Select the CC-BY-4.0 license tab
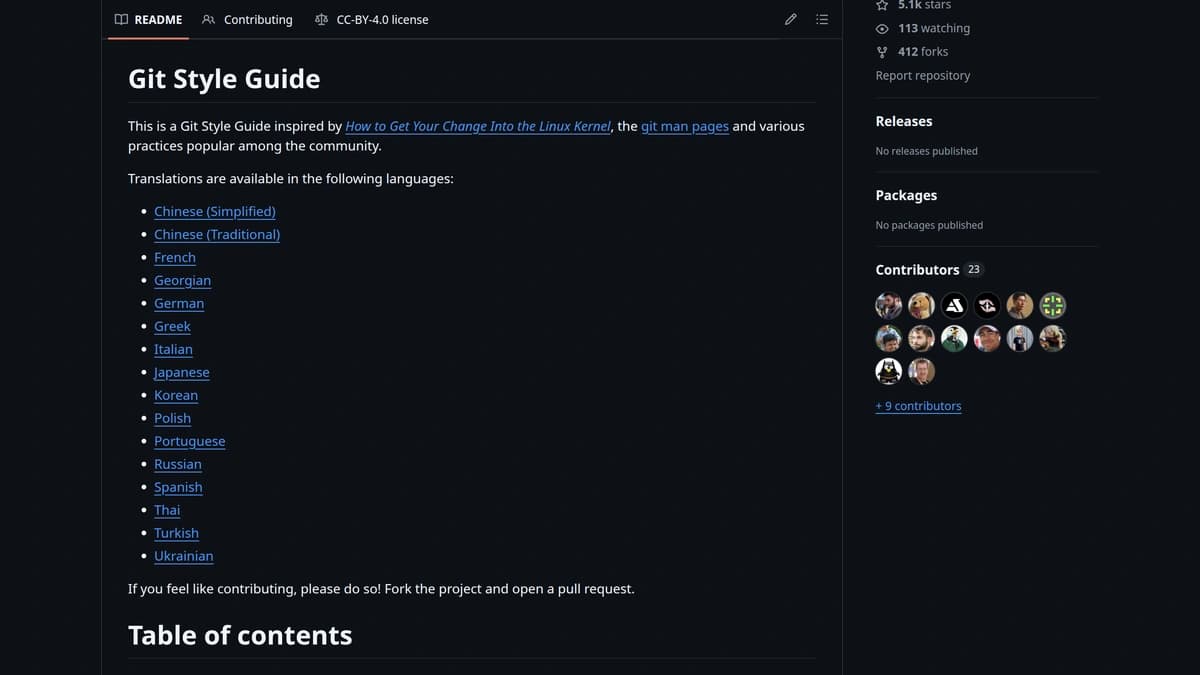Viewport: 1200px width, 675px height. tap(371, 19)
